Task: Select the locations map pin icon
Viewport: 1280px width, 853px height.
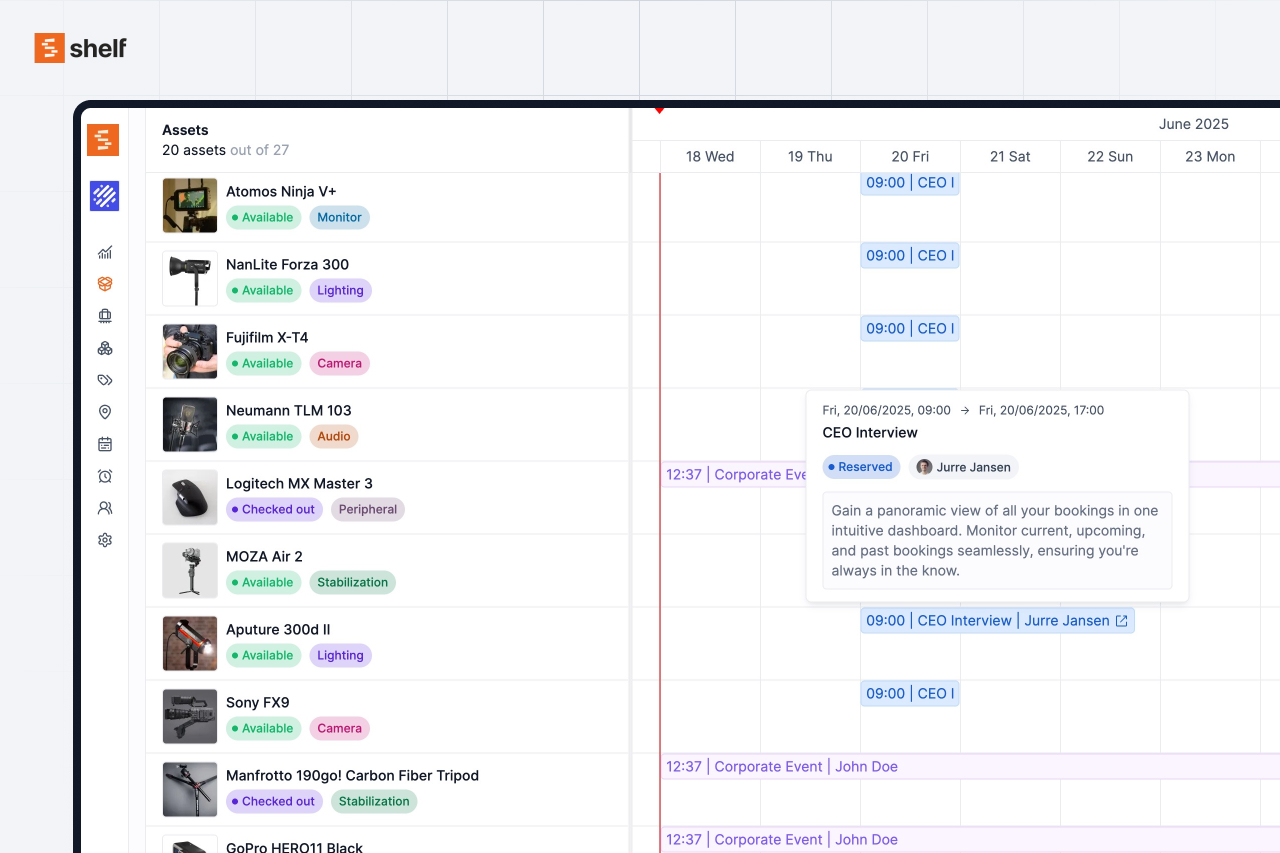Action: pos(104,411)
